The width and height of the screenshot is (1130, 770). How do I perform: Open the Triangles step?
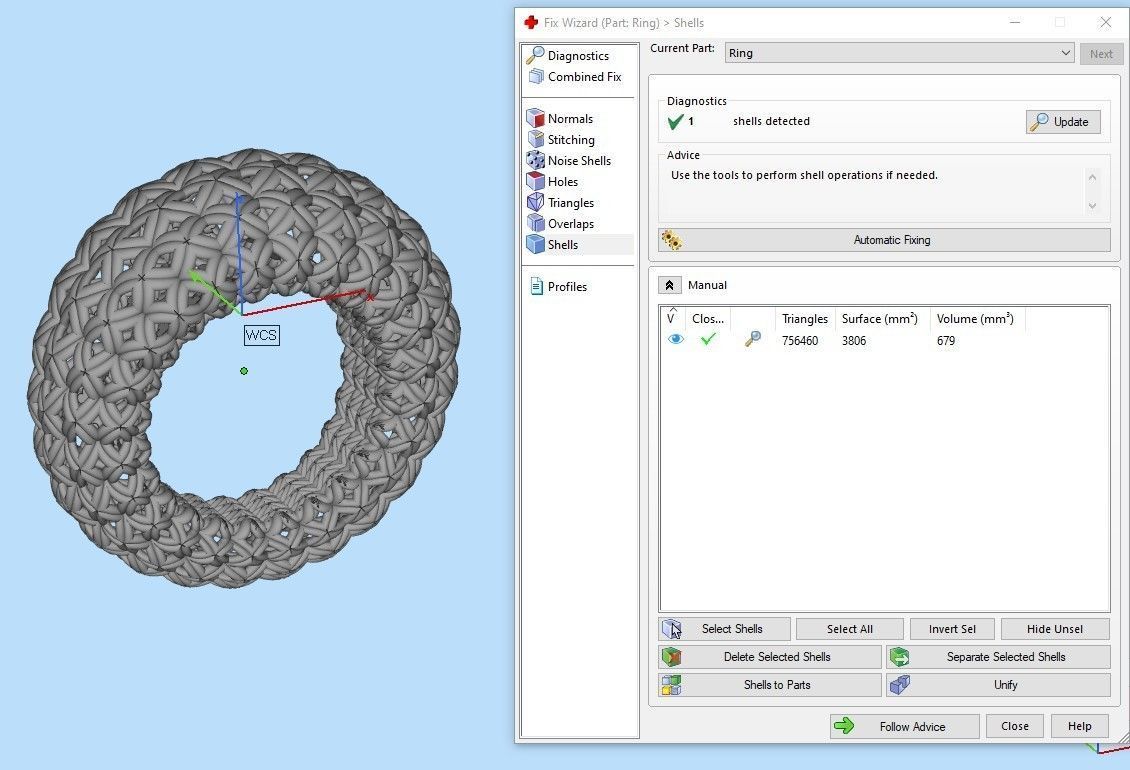[x=561, y=203]
